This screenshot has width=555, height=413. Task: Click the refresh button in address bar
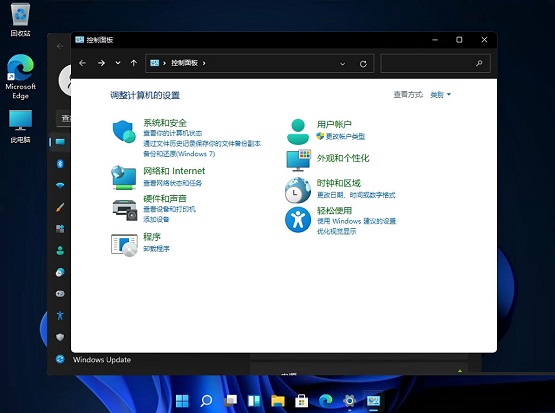[x=363, y=64]
